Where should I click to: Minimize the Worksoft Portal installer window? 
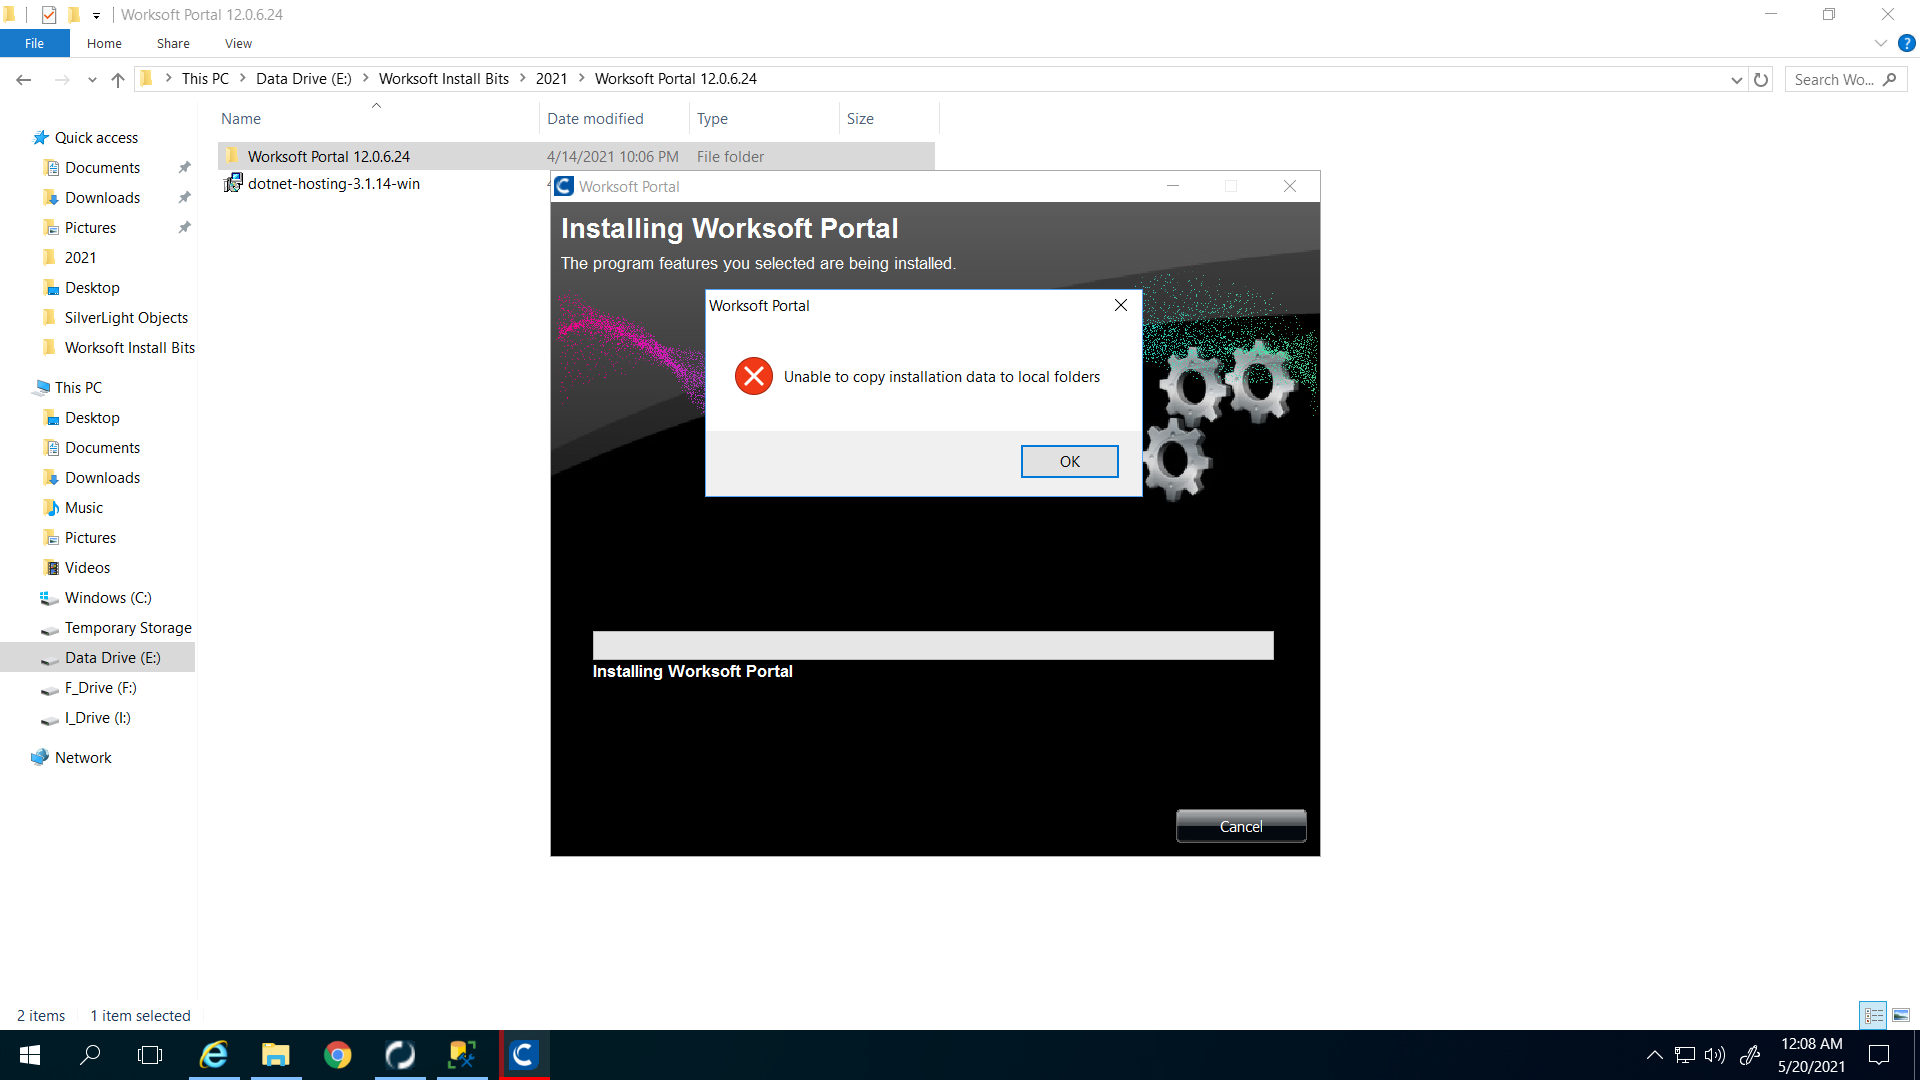click(1173, 186)
